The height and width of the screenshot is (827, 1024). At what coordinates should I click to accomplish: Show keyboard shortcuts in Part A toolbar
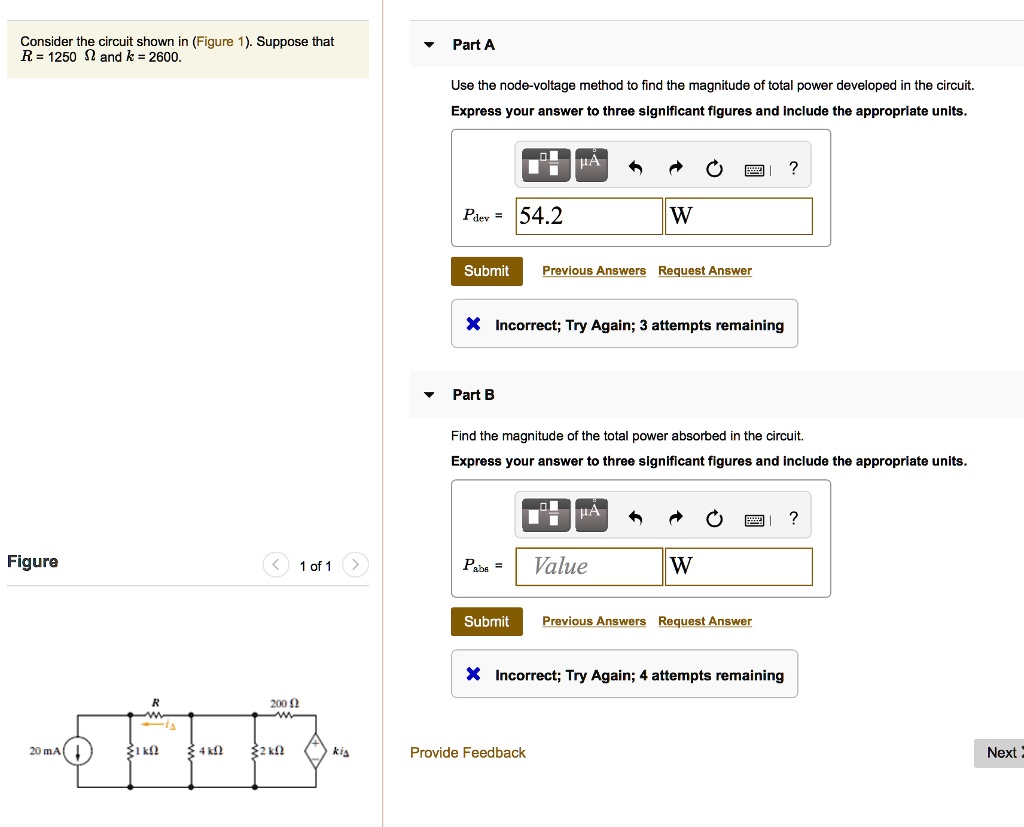click(x=756, y=169)
